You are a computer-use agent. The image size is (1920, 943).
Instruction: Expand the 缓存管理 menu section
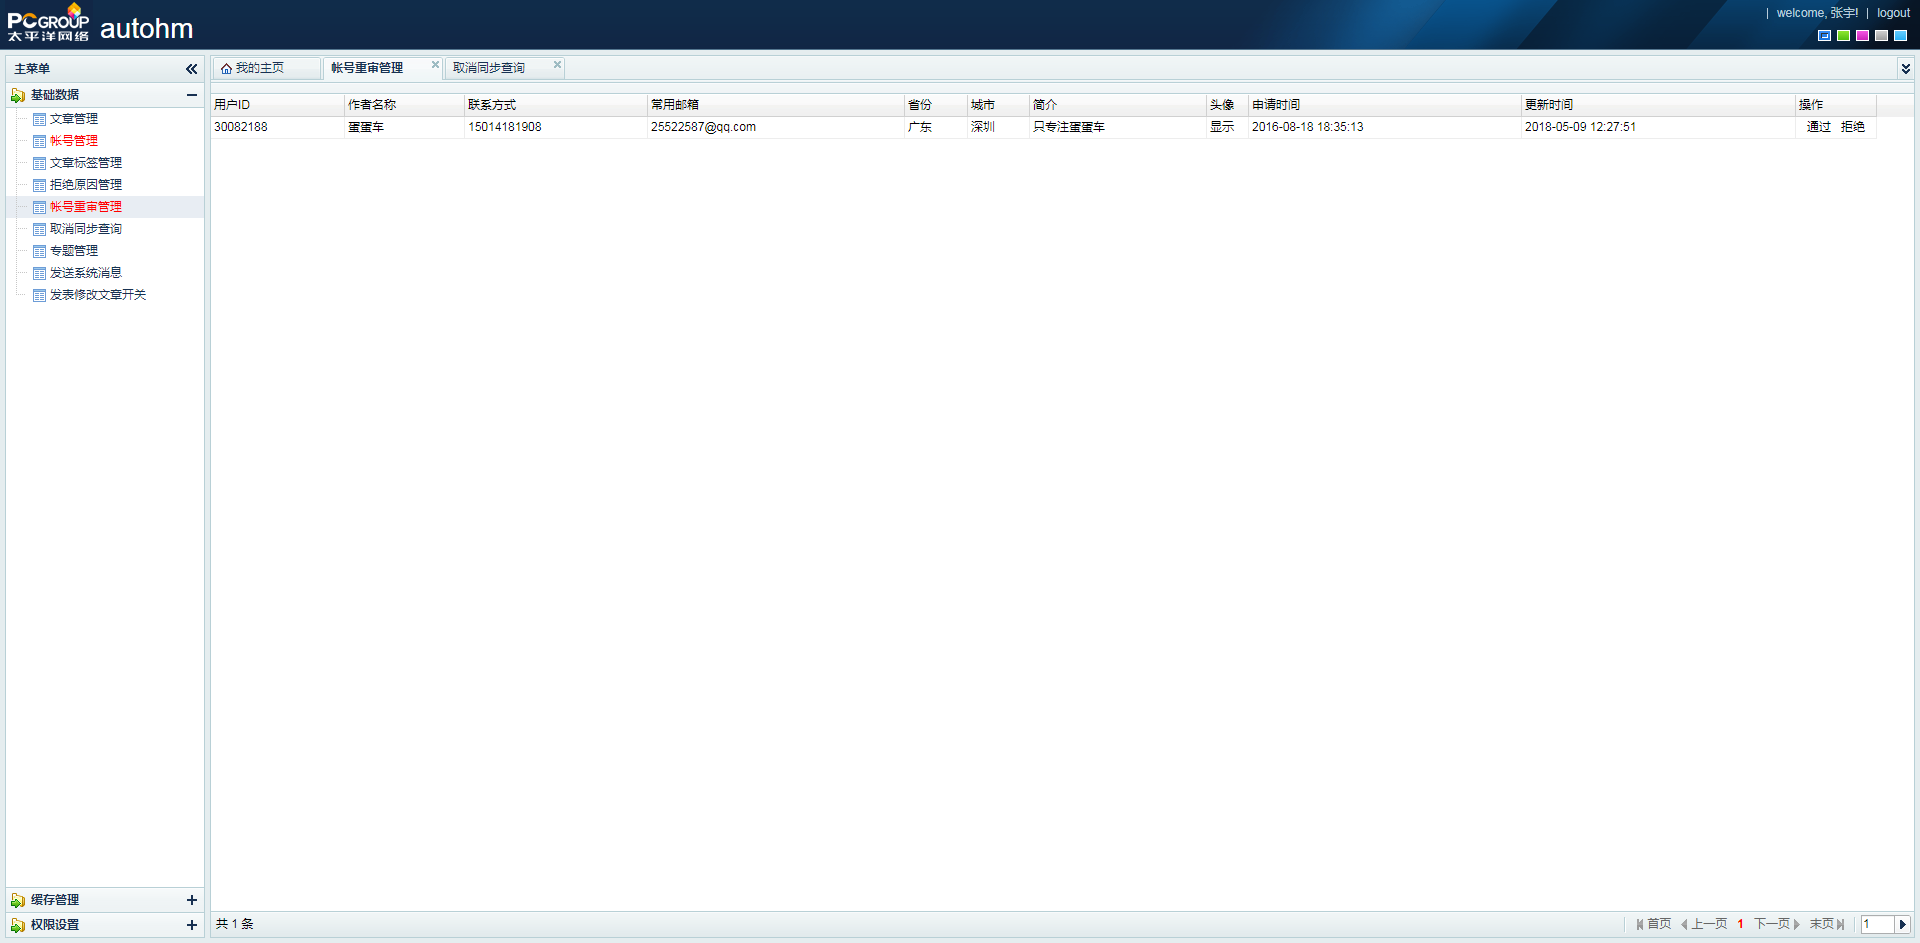[x=191, y=900]
